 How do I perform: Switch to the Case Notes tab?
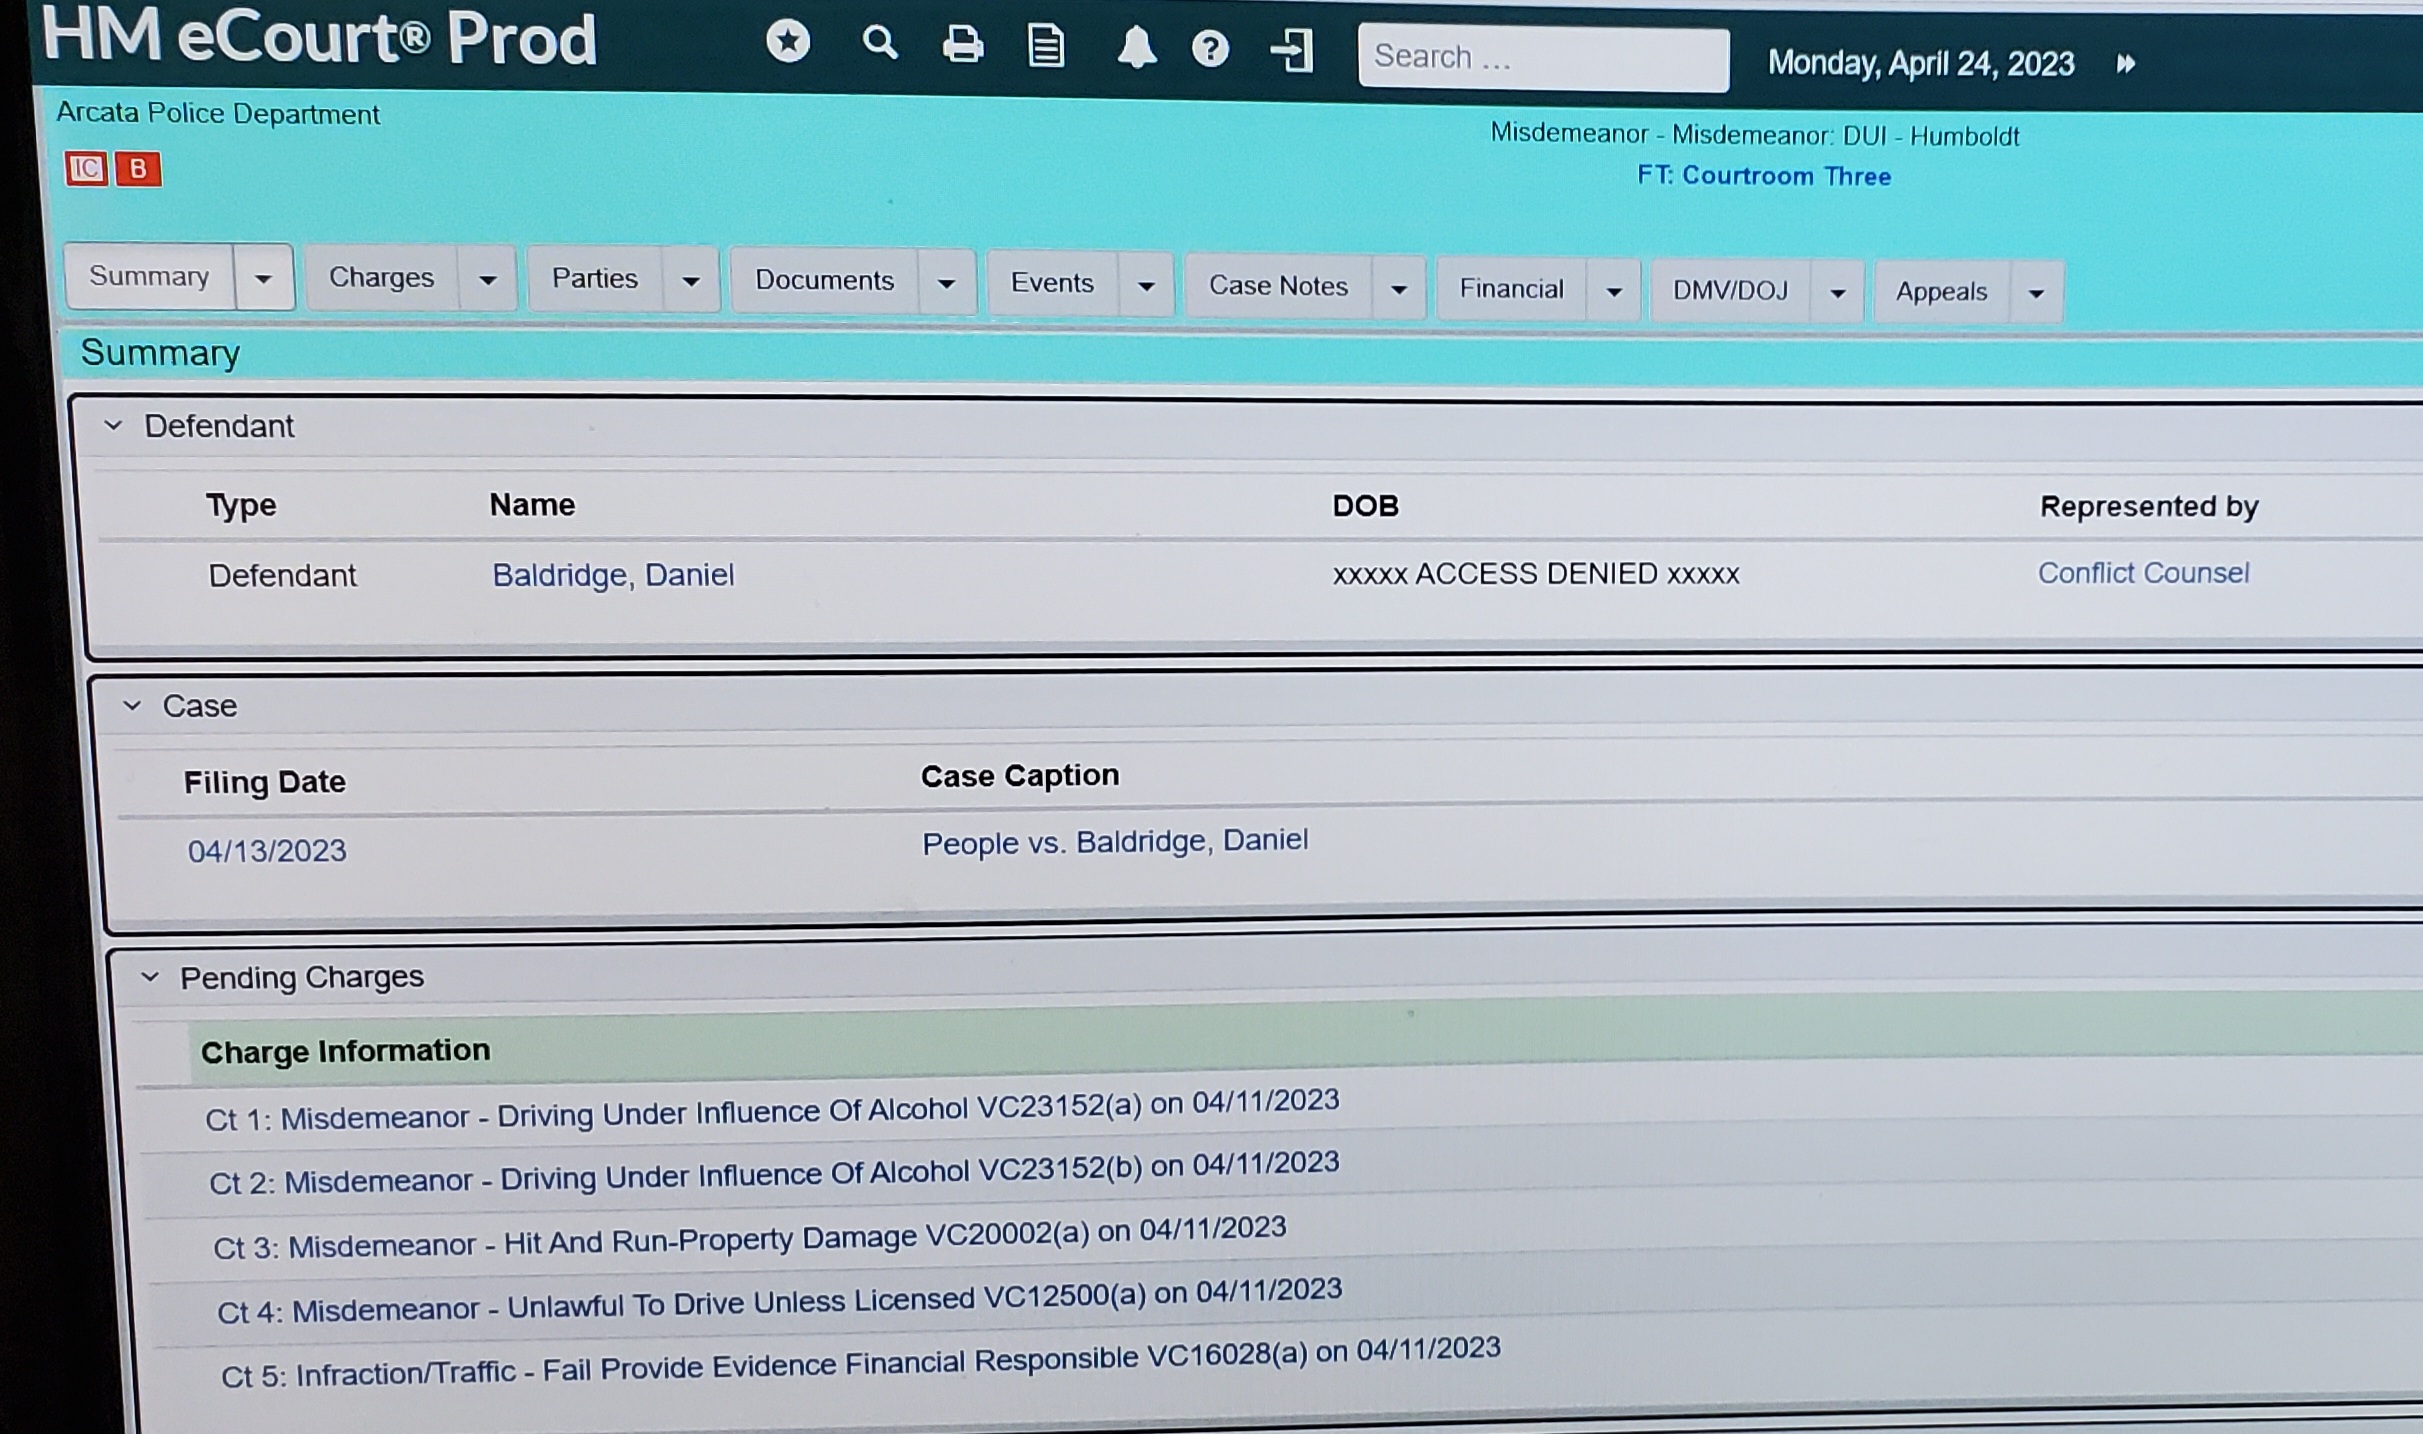click(1278, 287)
